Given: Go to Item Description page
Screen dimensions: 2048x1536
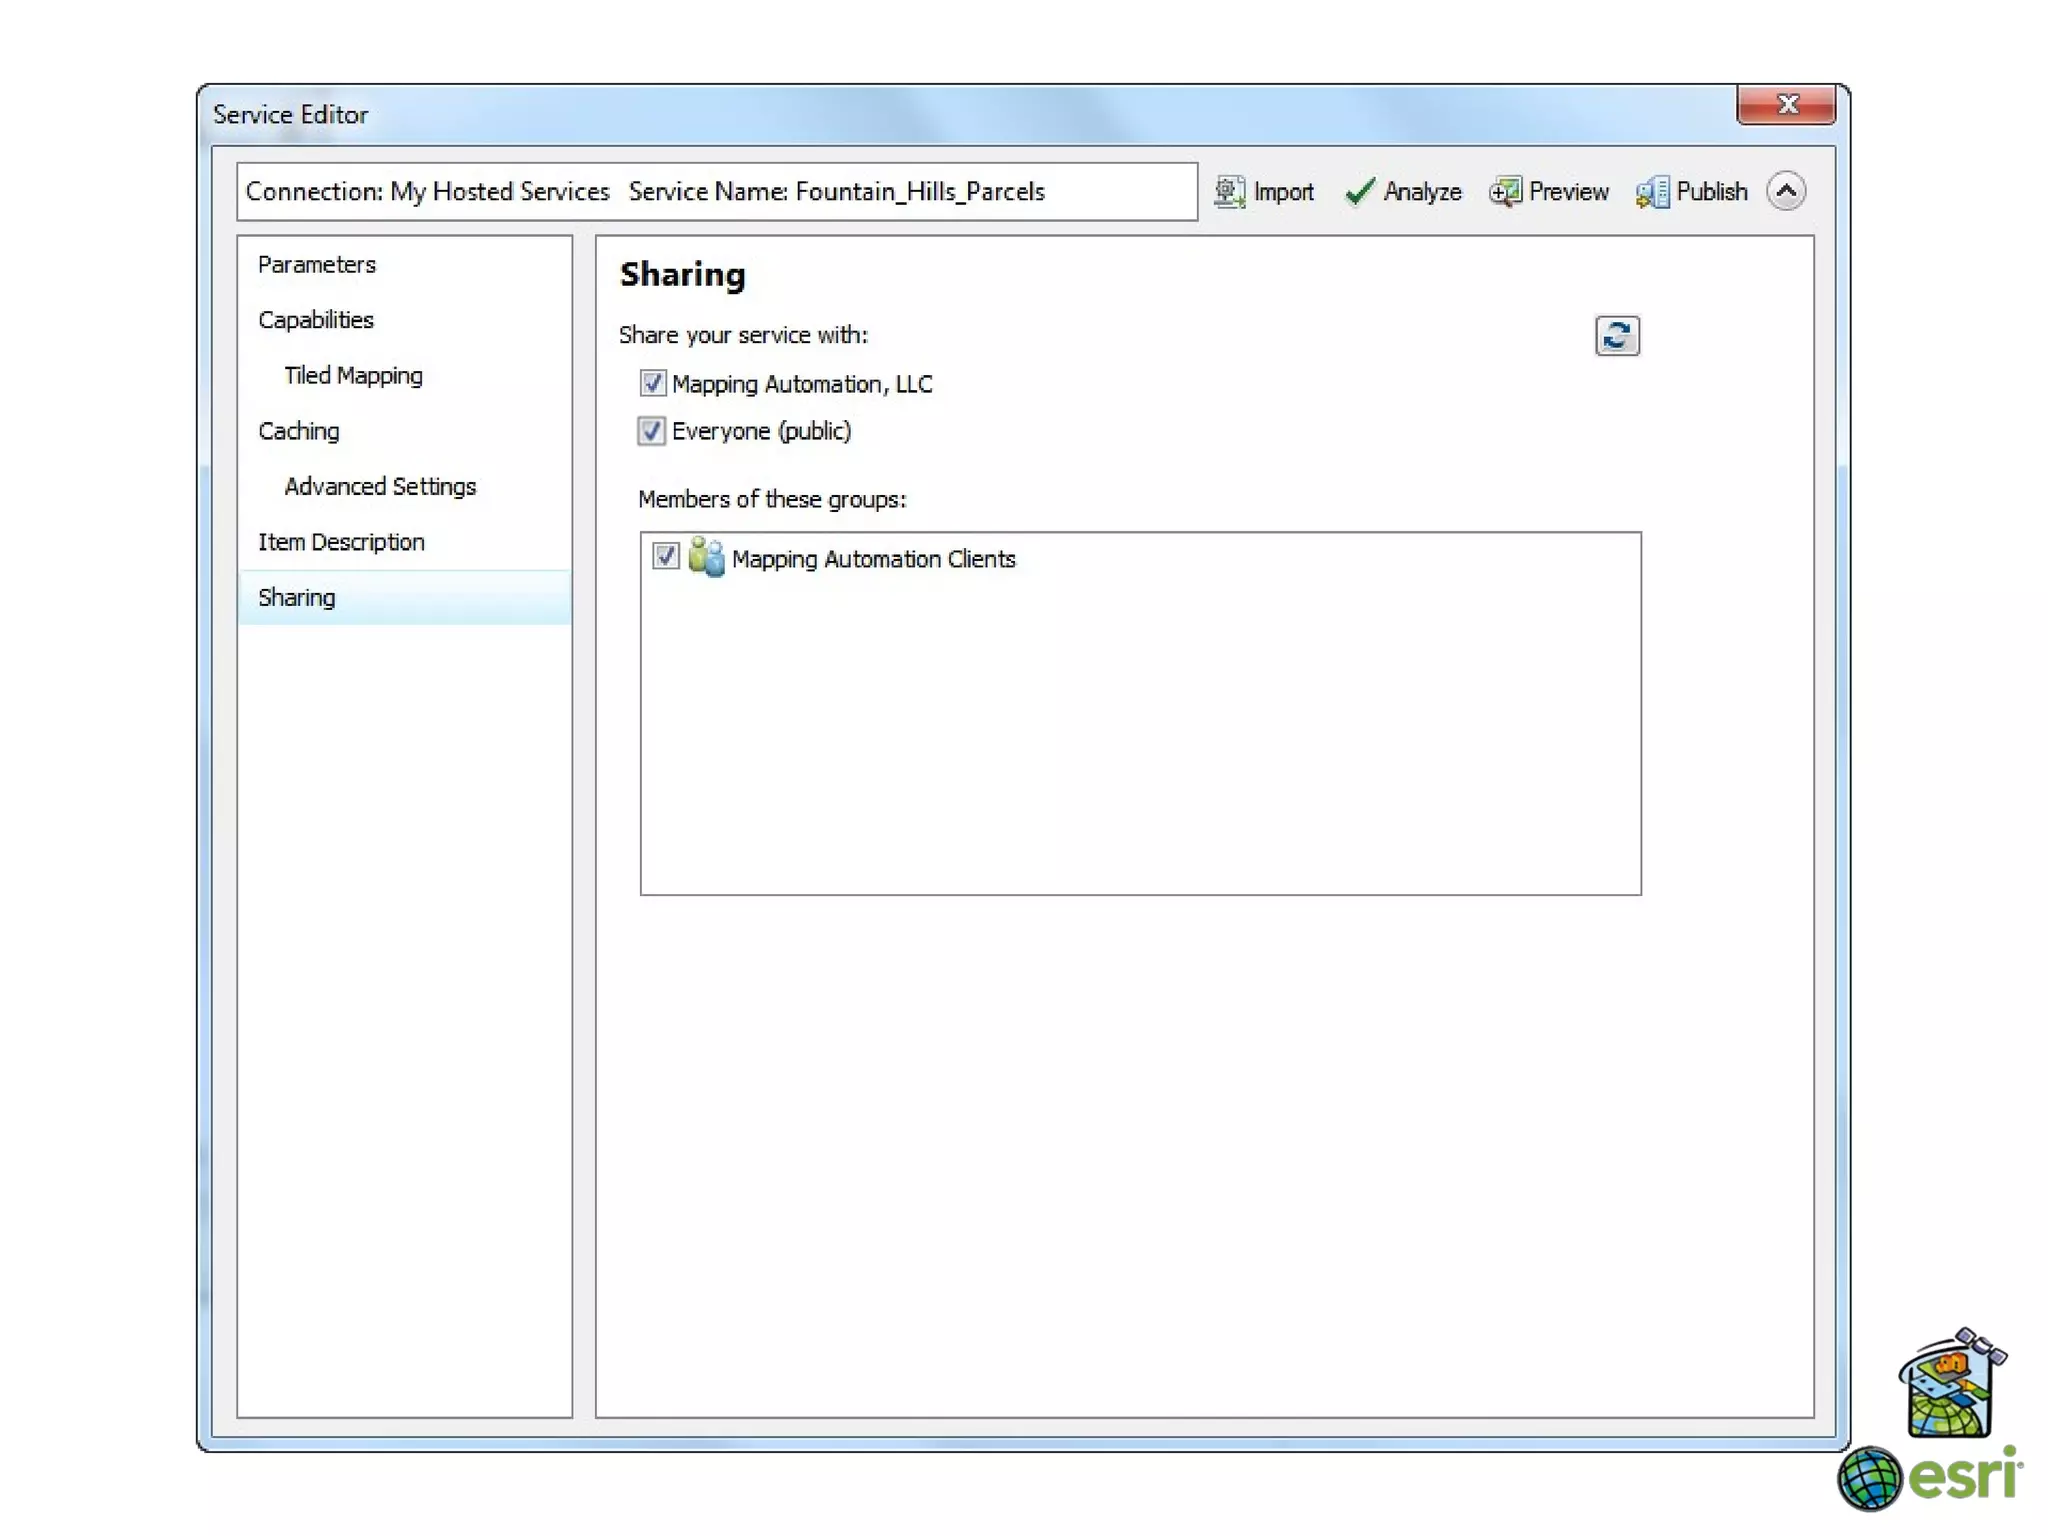Looking at the screenshot, I should point(341,542).
